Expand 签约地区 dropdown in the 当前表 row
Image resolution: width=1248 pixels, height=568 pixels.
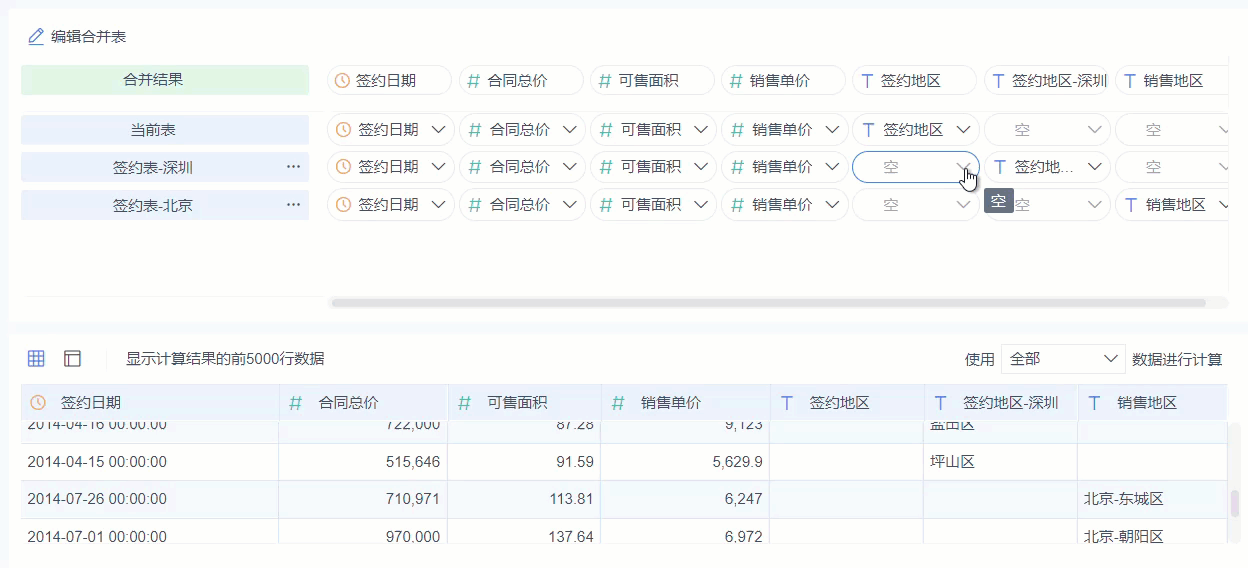(x=963, y=130)
